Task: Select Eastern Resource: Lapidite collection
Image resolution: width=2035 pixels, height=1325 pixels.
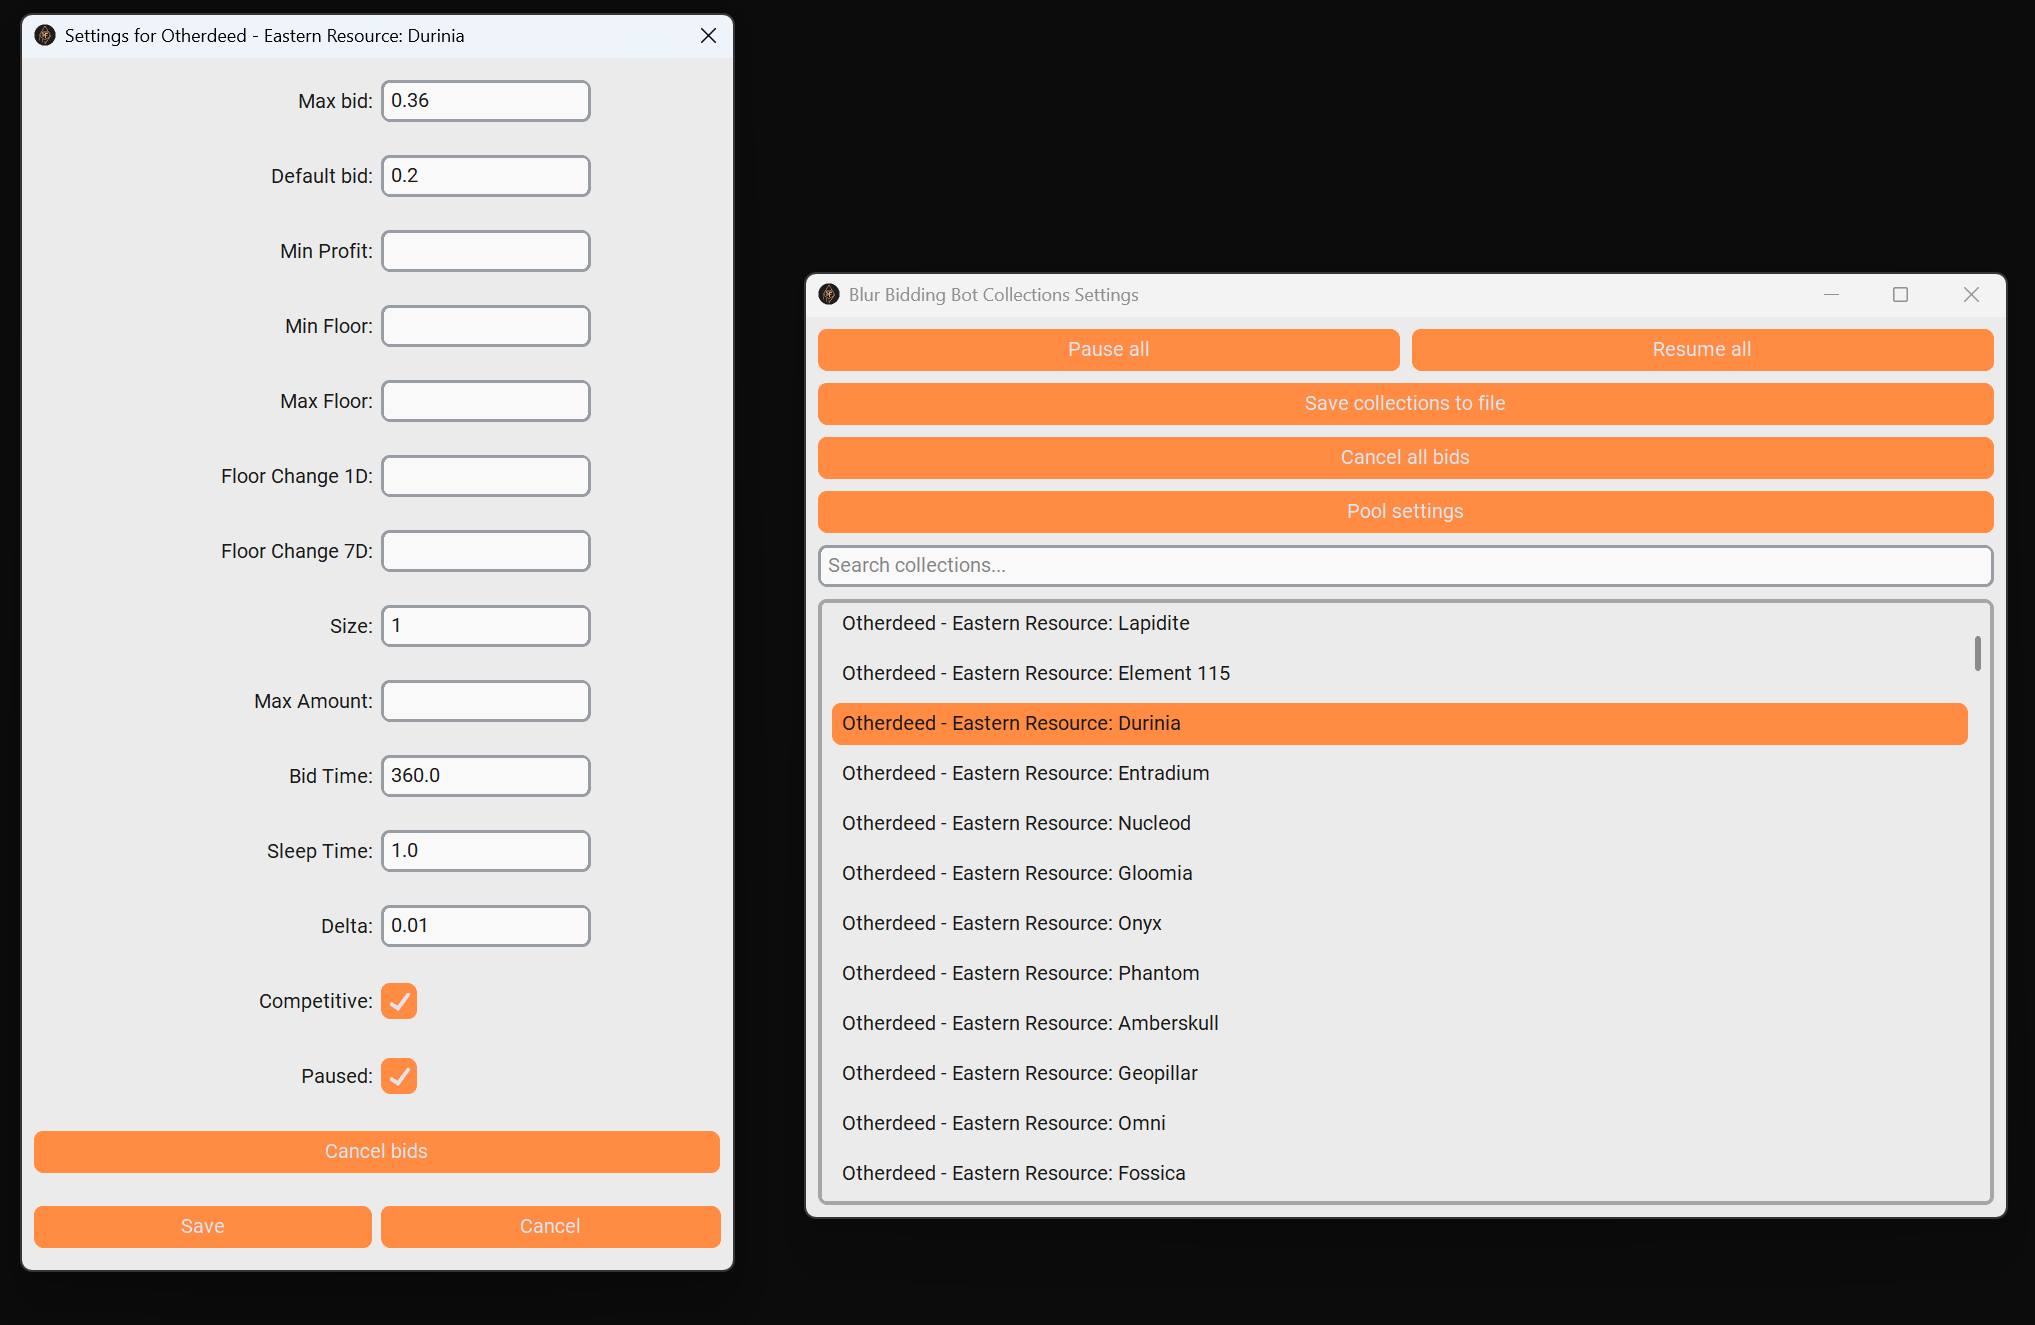Action: coord(1015,624)
